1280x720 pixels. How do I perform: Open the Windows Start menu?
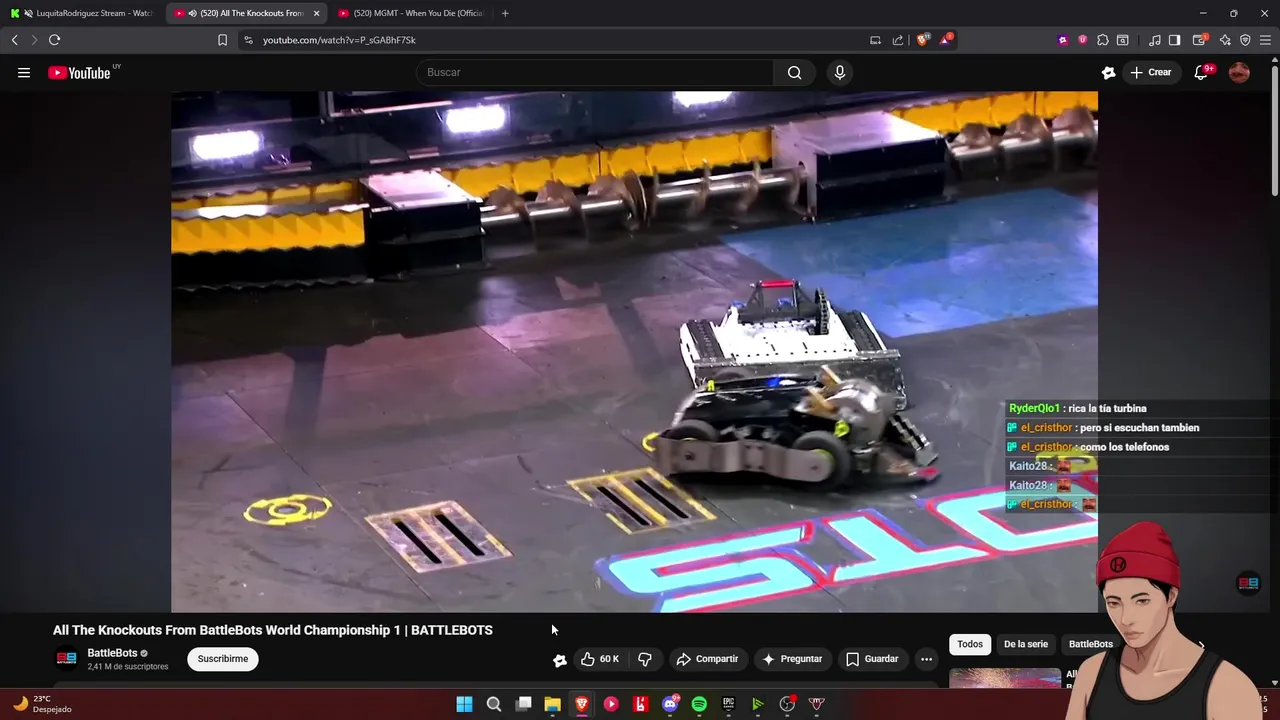[x=464, y=704]
